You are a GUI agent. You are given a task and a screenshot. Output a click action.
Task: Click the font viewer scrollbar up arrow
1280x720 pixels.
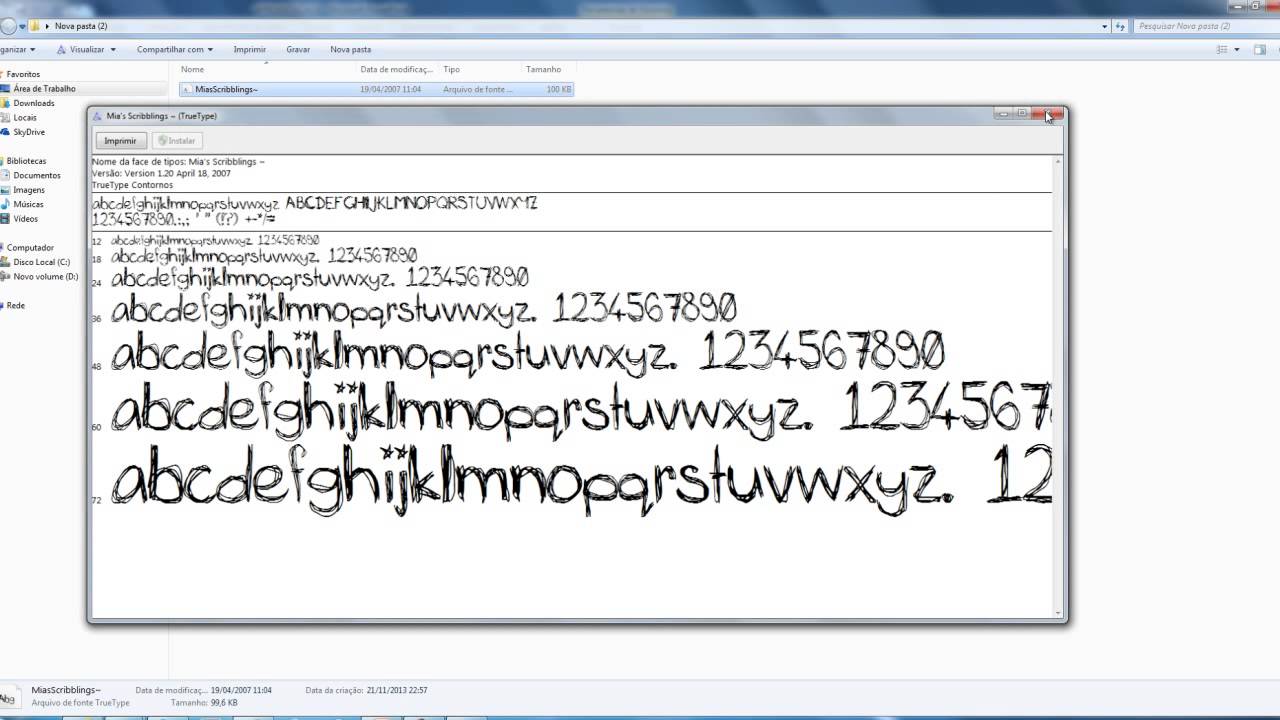[1058, 162]
